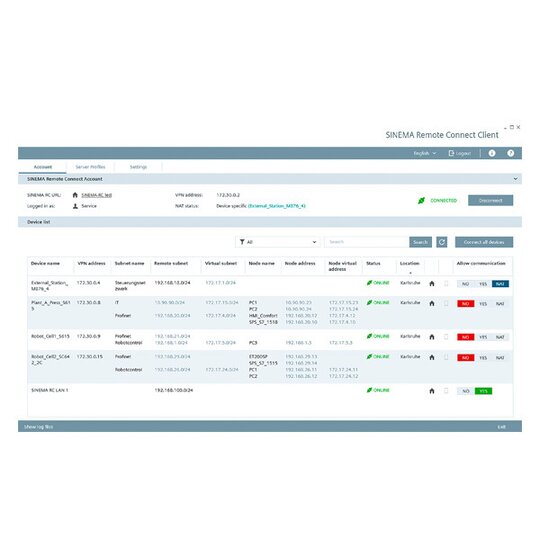Open the help question mark icon
Screen dimensions: 540x540
pyautogui.click(x=510, y=153)
